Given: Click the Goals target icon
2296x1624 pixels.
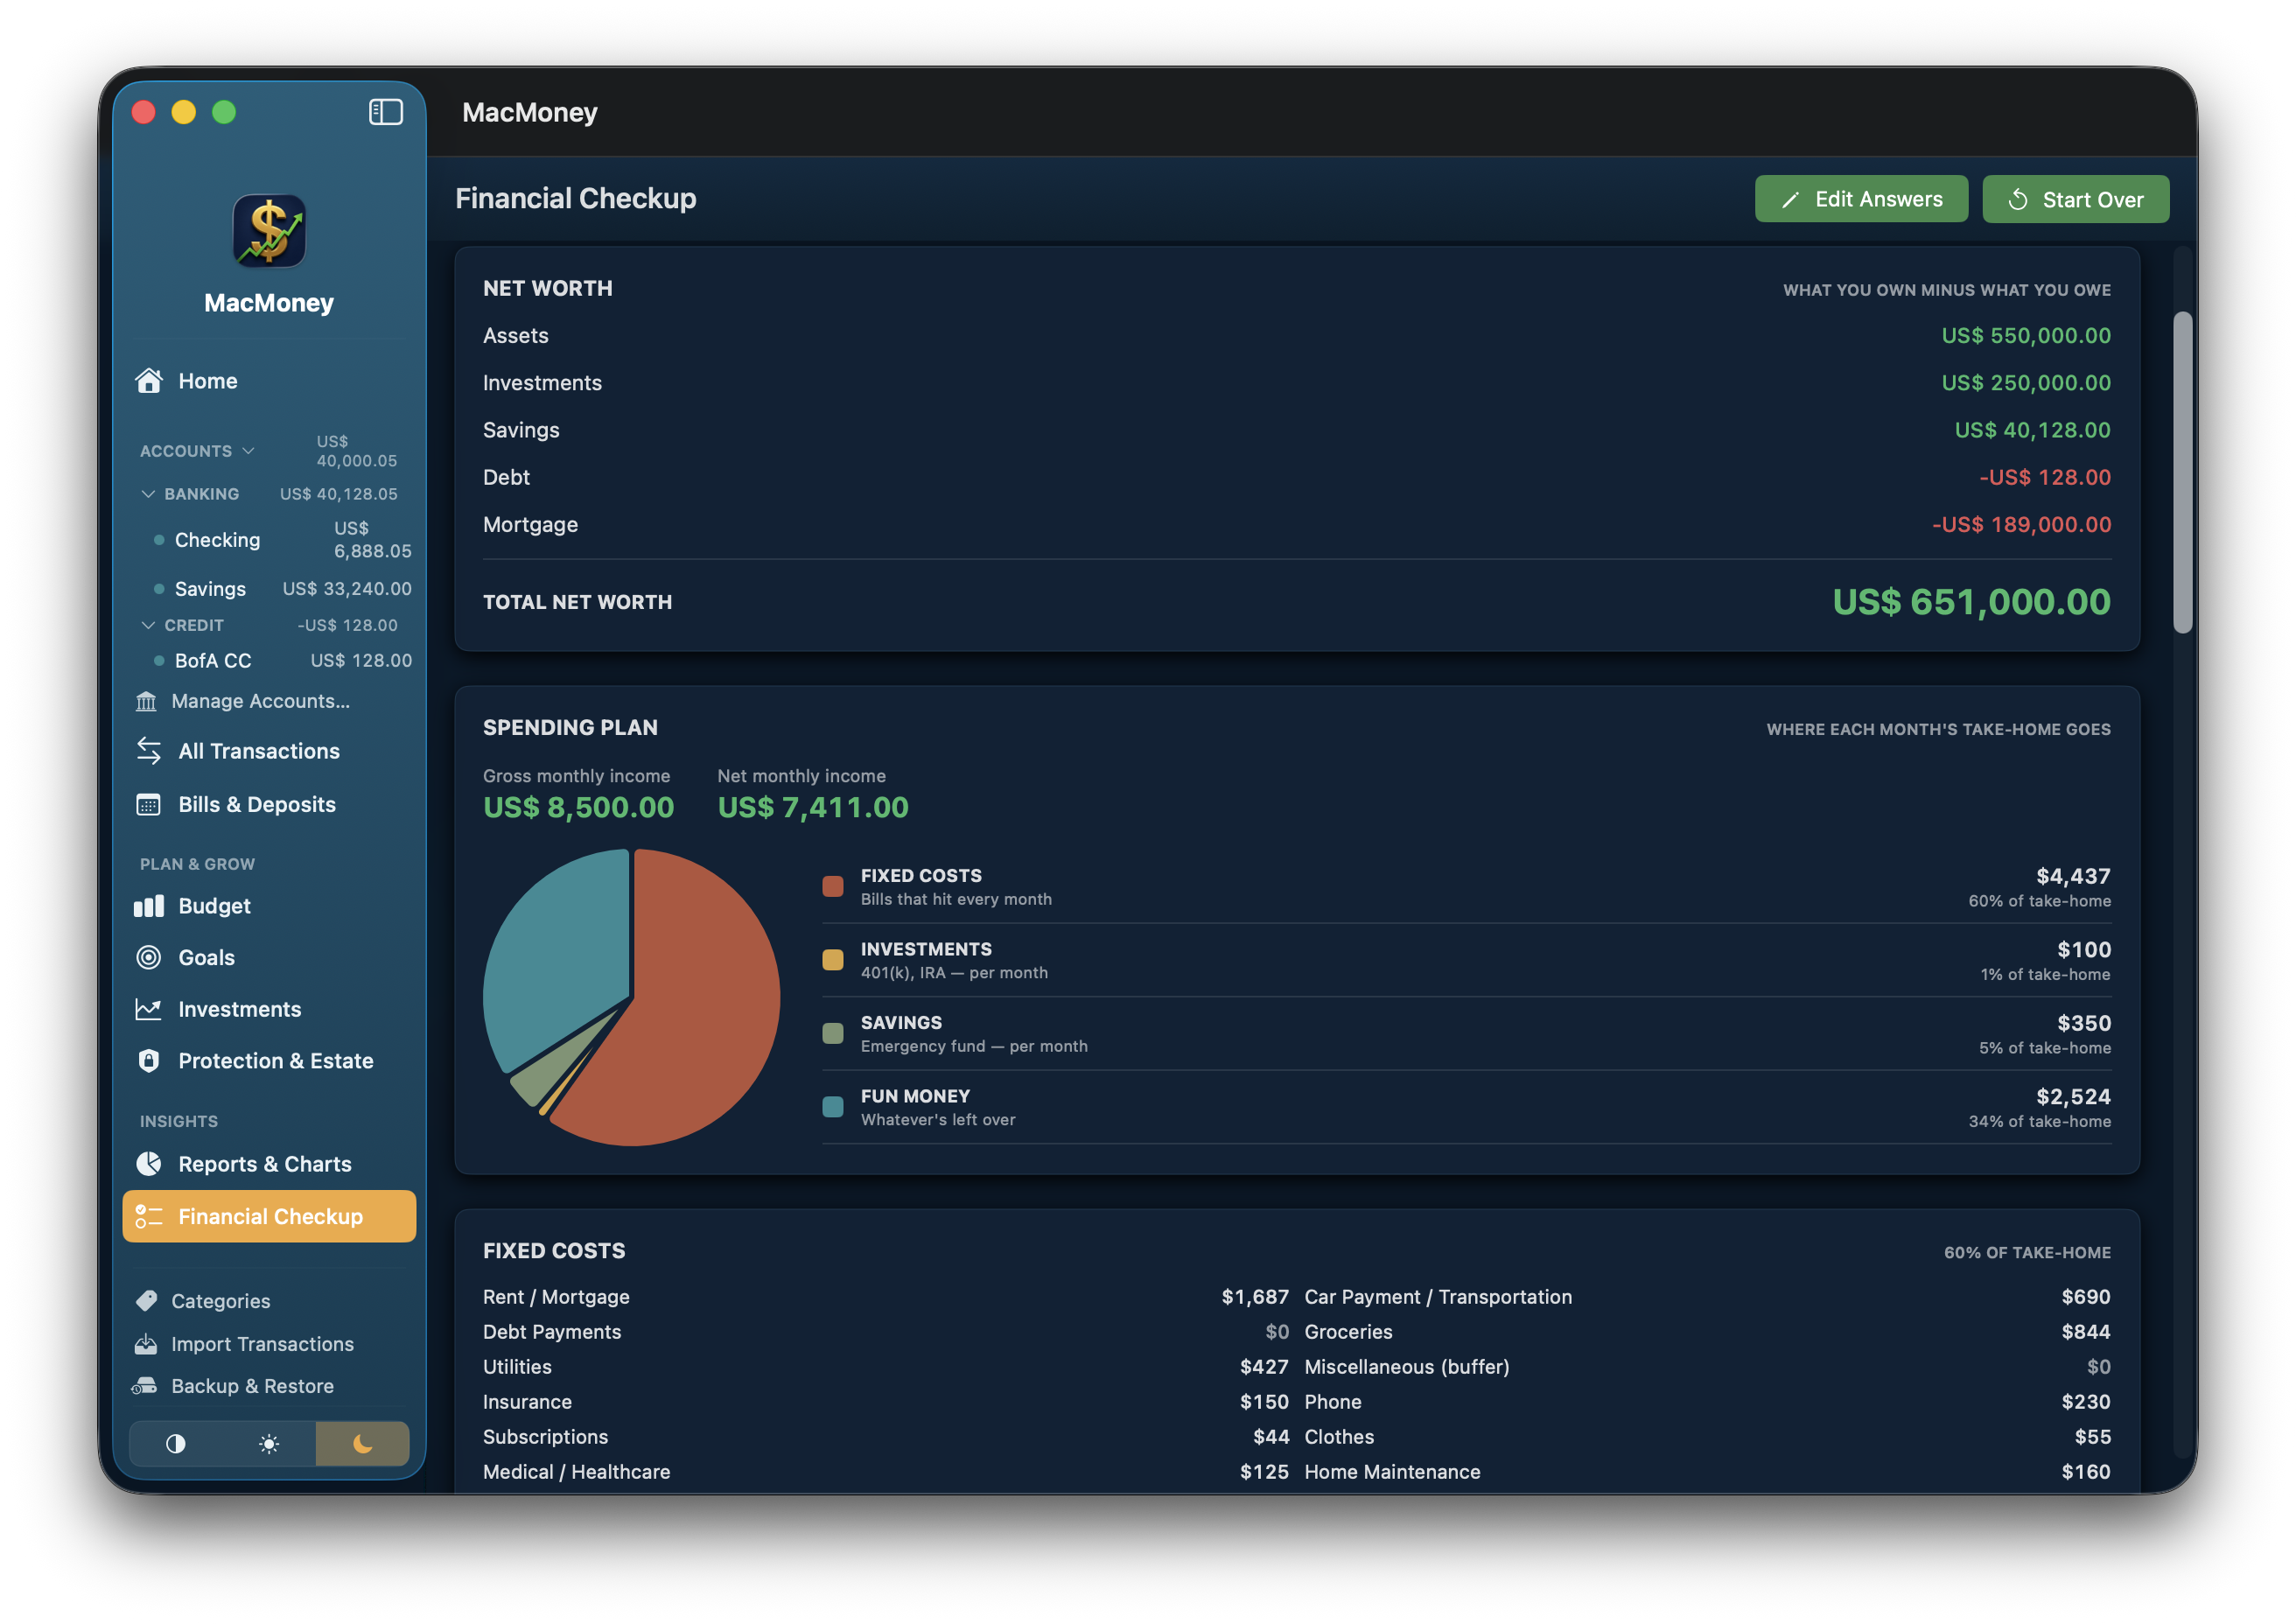Looking at the screenshot, I should click(149, 957).
